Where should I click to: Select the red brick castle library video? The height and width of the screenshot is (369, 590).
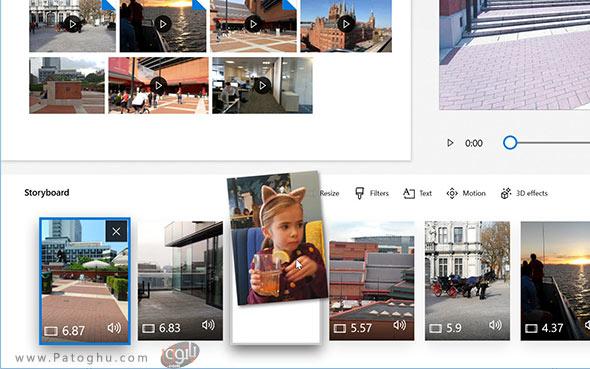pos(346,25)
